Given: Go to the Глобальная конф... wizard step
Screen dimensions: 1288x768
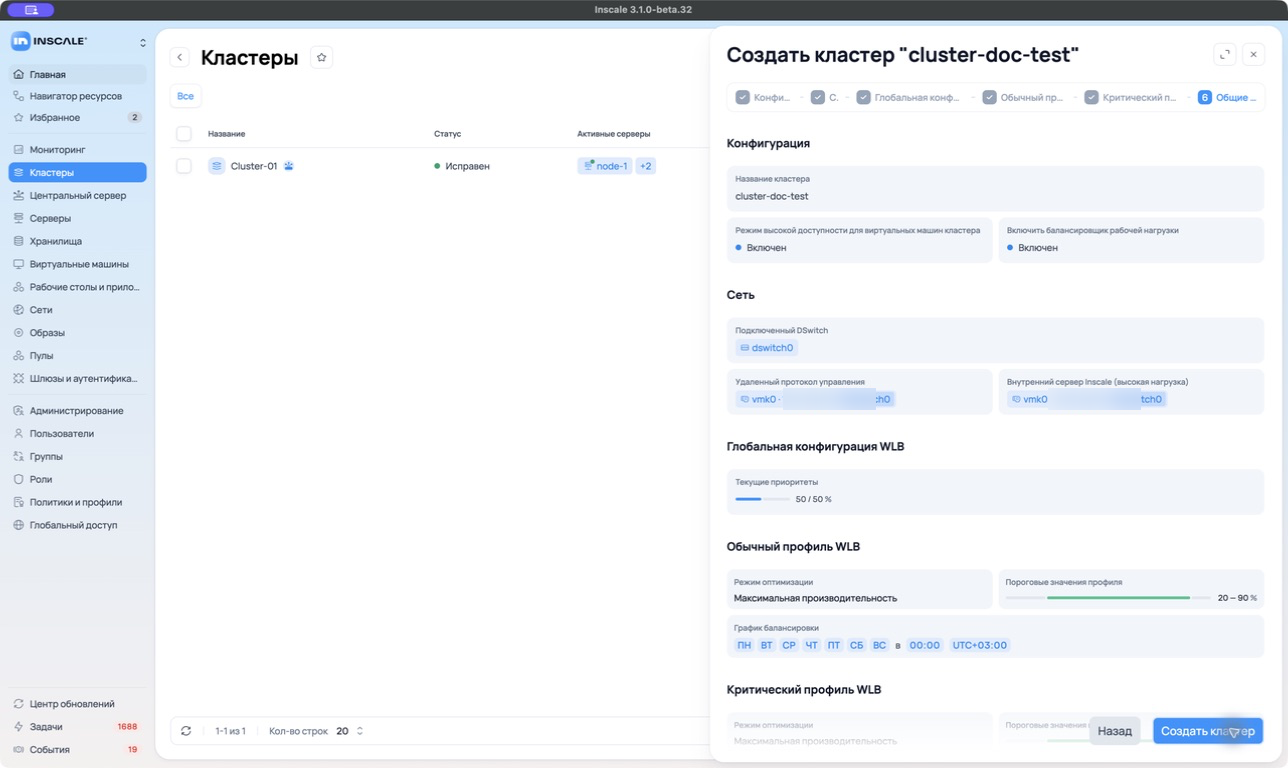Looking at the screenshot, I should click(x=908, y=97).
